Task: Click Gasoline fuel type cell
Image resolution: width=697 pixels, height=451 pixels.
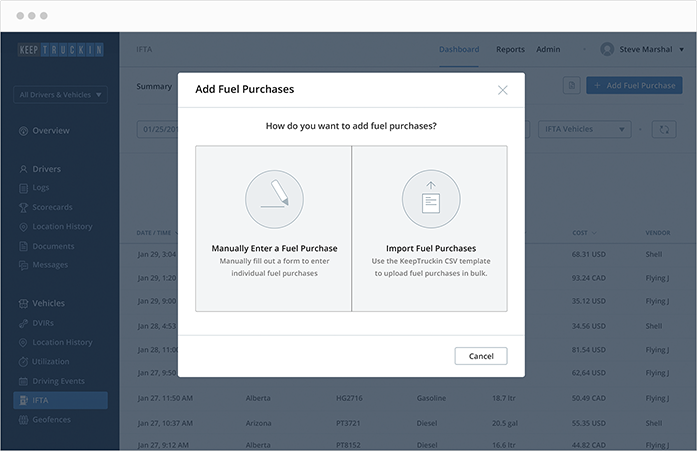Action: click(431, 398)
